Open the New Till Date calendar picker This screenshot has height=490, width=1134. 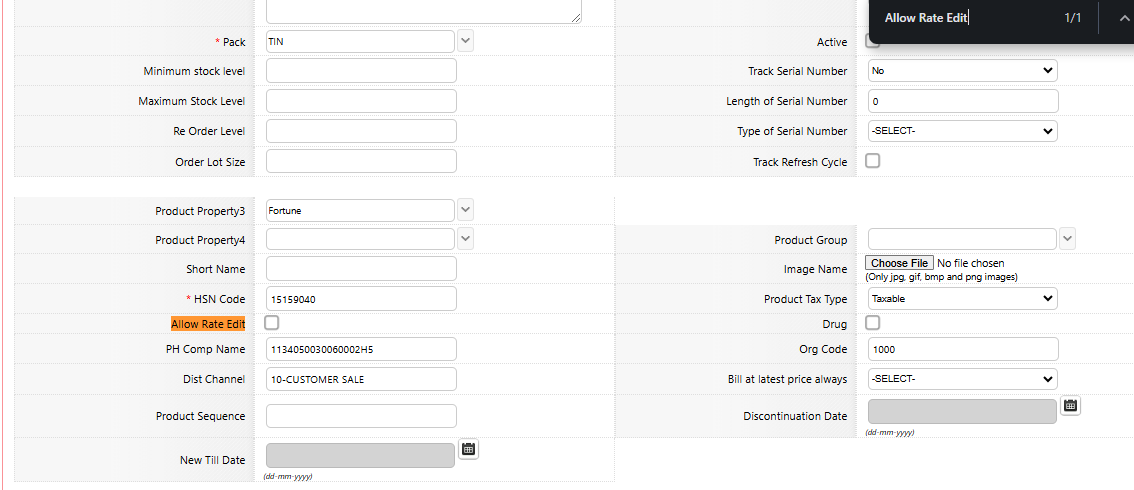pyautogui.click(x=468, y=449)
